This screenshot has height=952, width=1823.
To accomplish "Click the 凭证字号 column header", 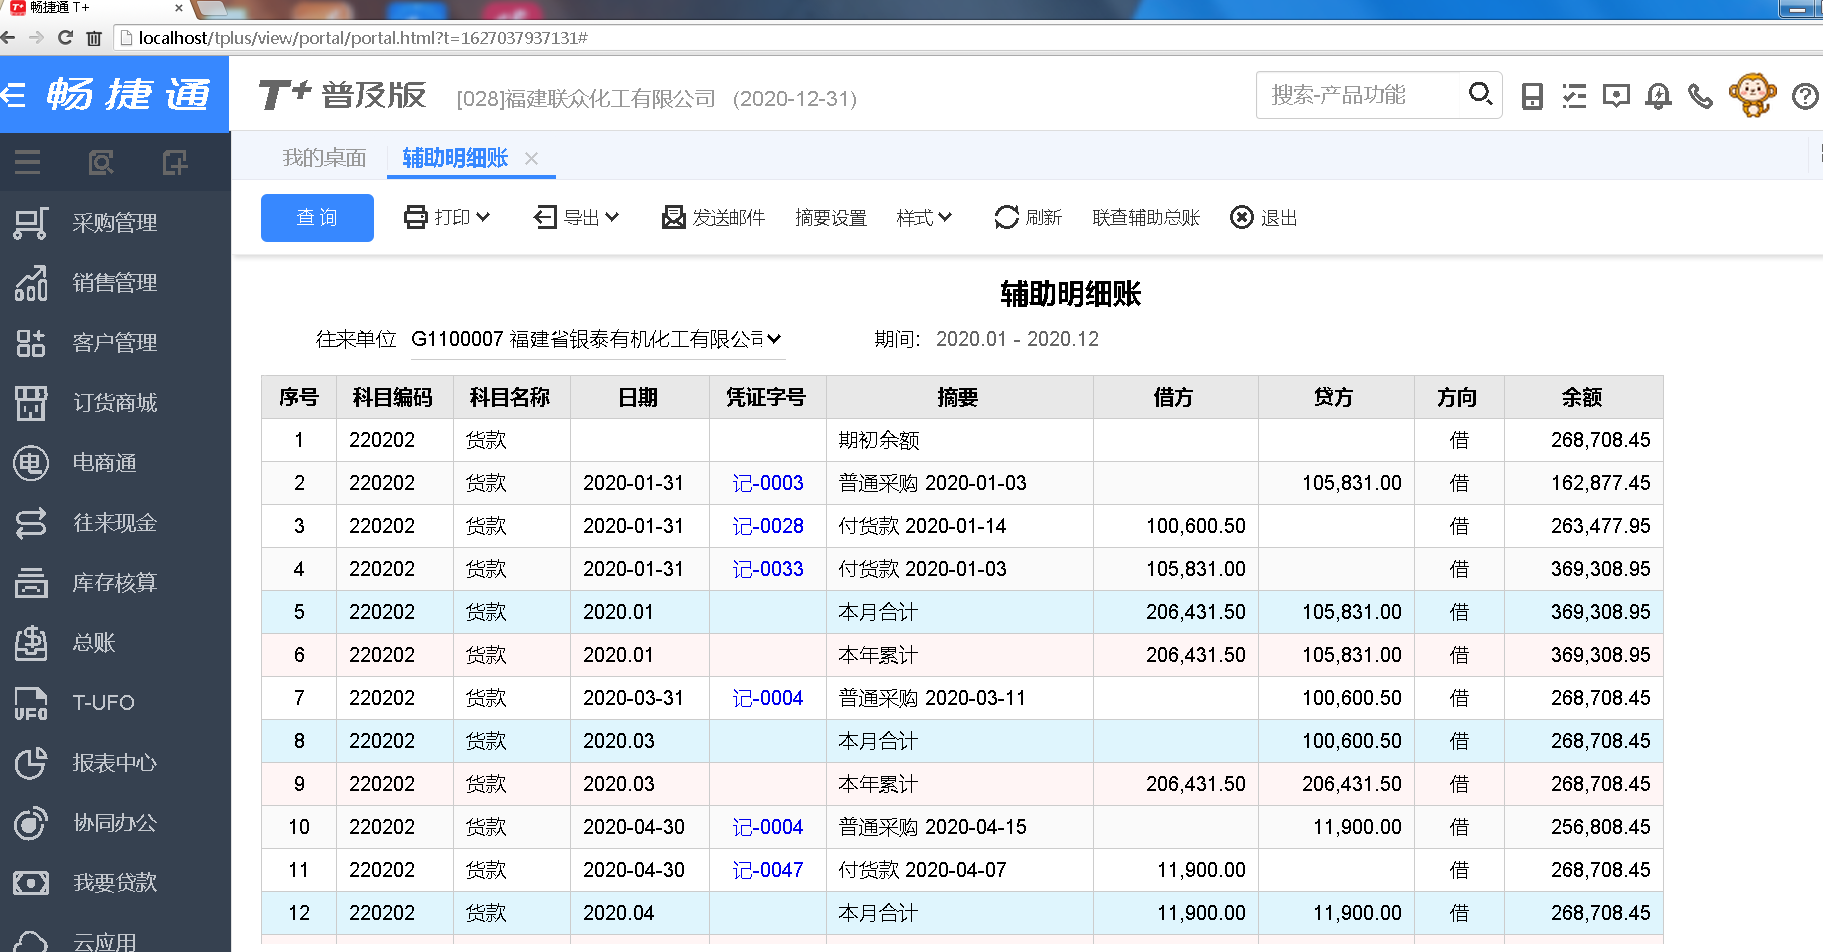I will tap(767, 397).
